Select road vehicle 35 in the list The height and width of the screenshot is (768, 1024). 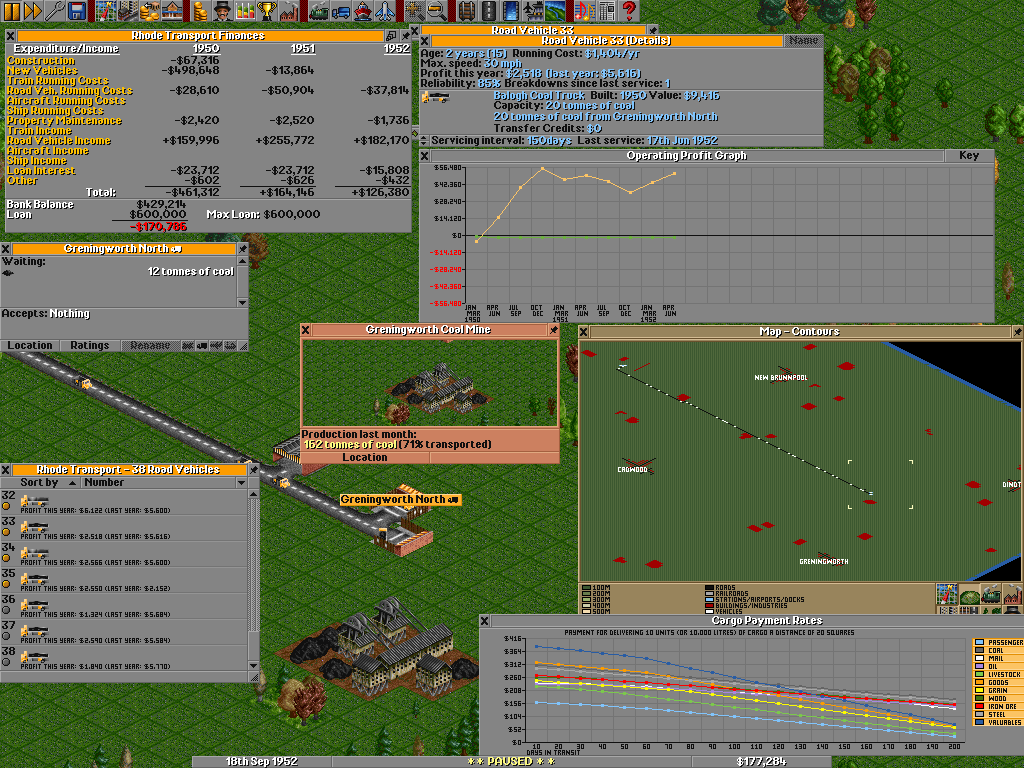click(124, 580)
